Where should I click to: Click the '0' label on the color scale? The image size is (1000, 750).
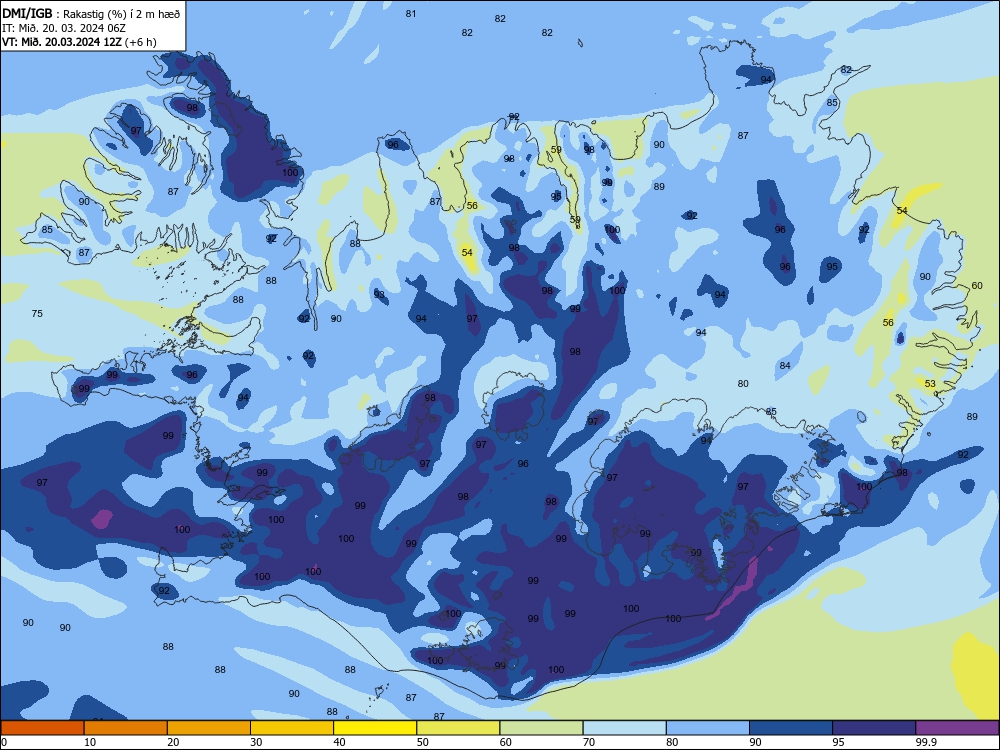4,742
